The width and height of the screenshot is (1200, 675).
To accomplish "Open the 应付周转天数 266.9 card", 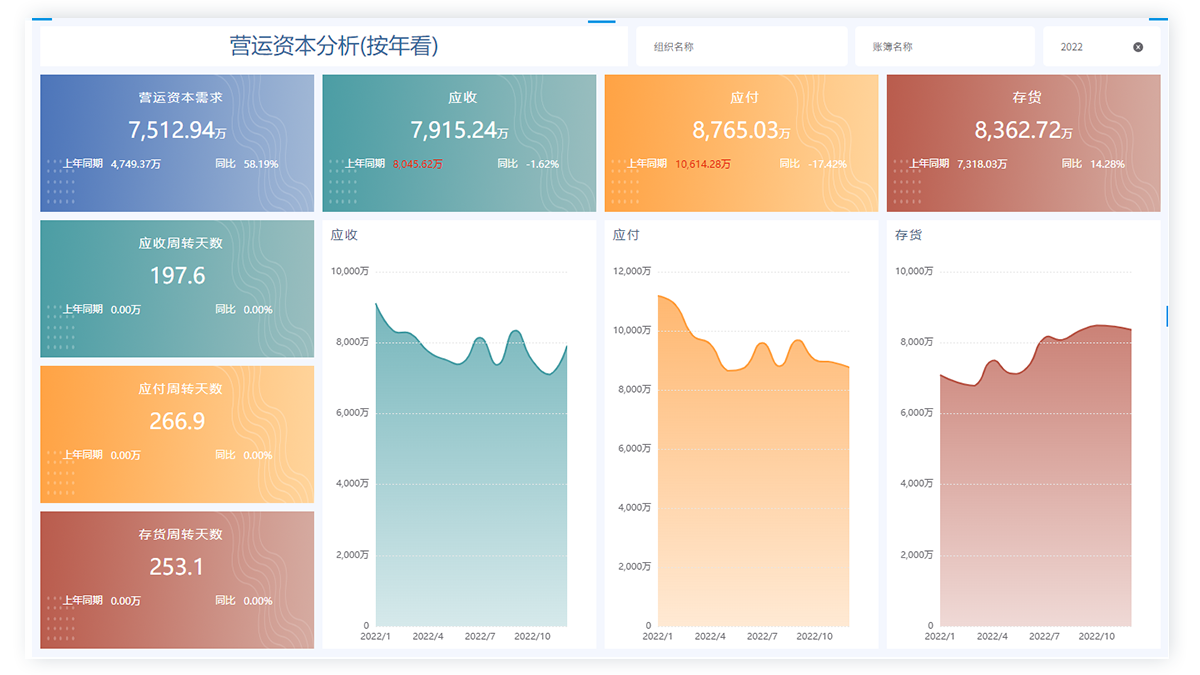I will pos(177,434).
